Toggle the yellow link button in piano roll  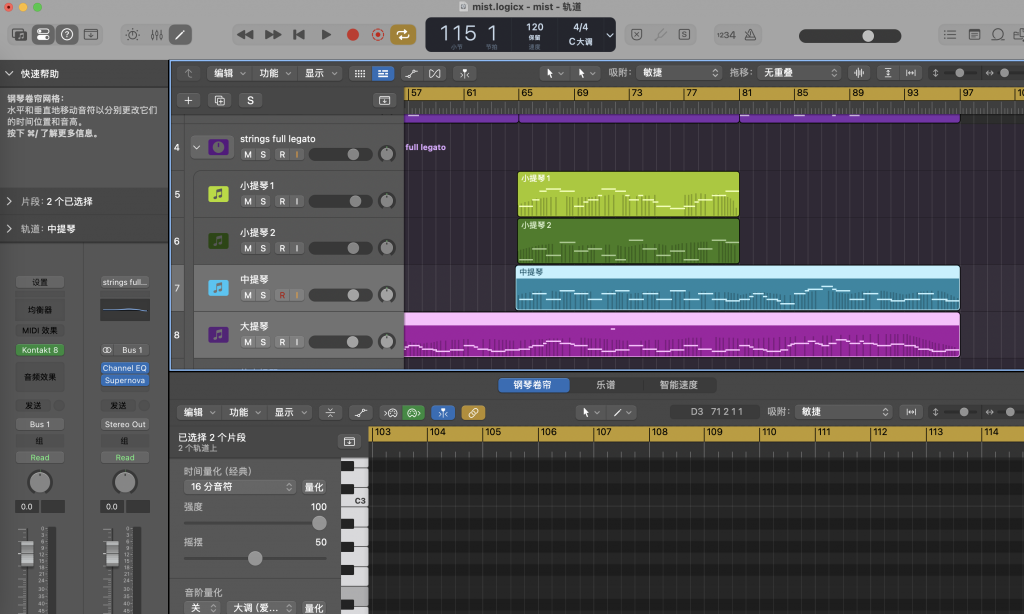[473, 412]
